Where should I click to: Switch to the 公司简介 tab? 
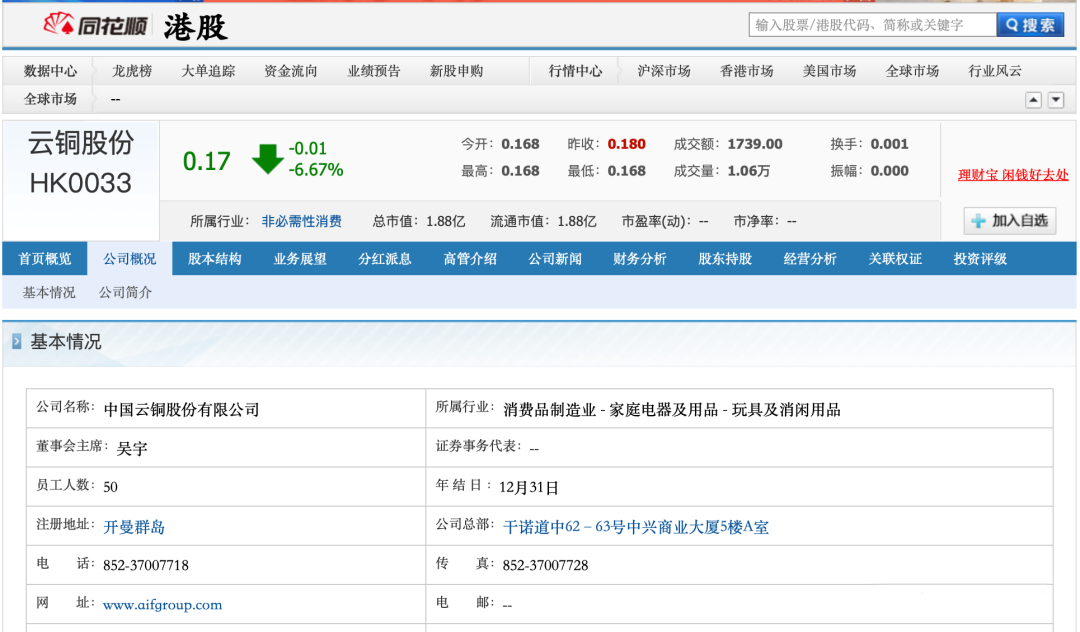(x=123, y=295)
